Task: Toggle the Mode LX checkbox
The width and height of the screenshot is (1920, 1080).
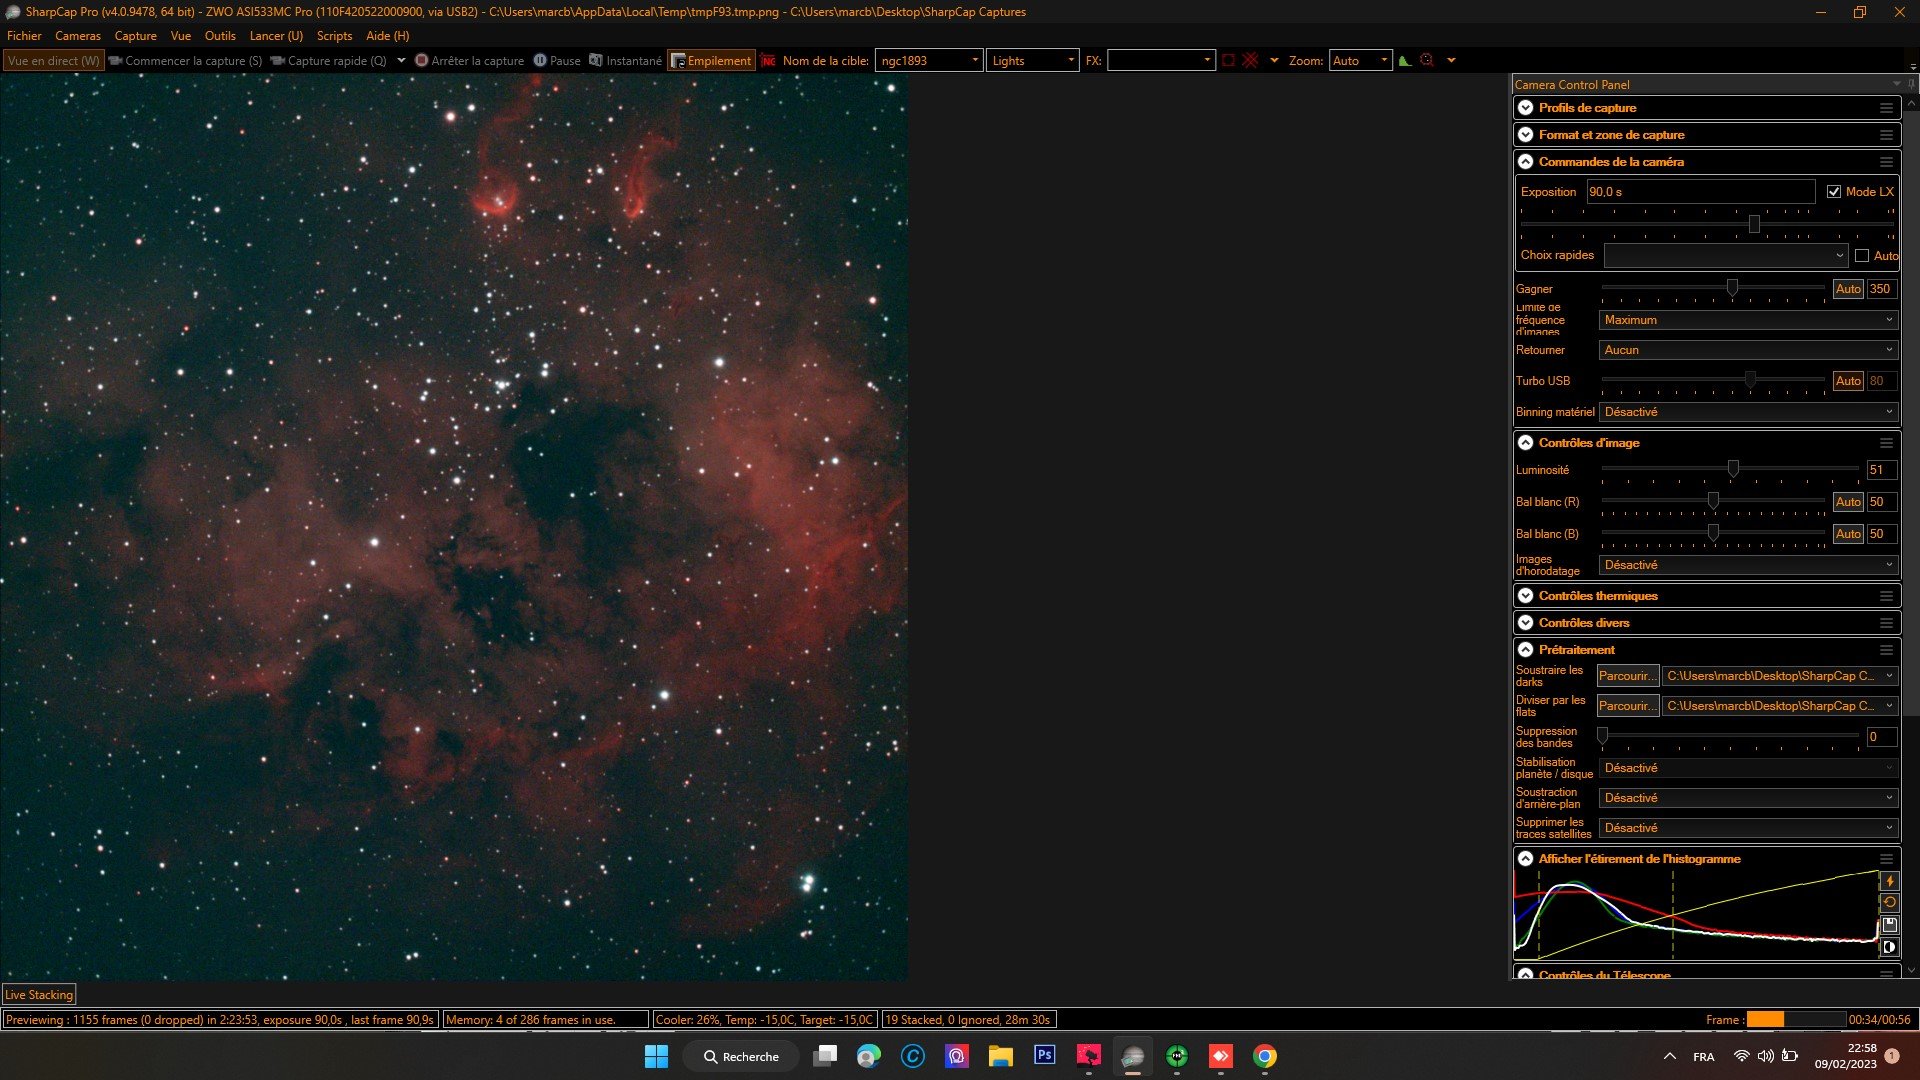Action: (x=1834, y=192)
